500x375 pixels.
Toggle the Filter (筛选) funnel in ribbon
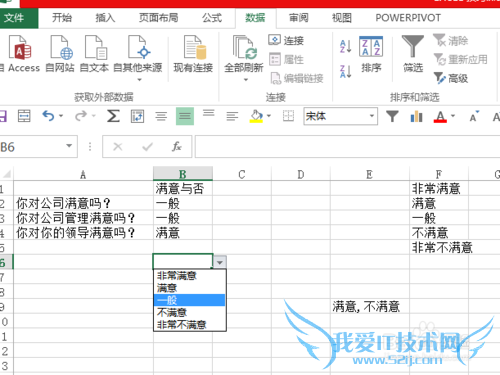(x=413, y=53)
